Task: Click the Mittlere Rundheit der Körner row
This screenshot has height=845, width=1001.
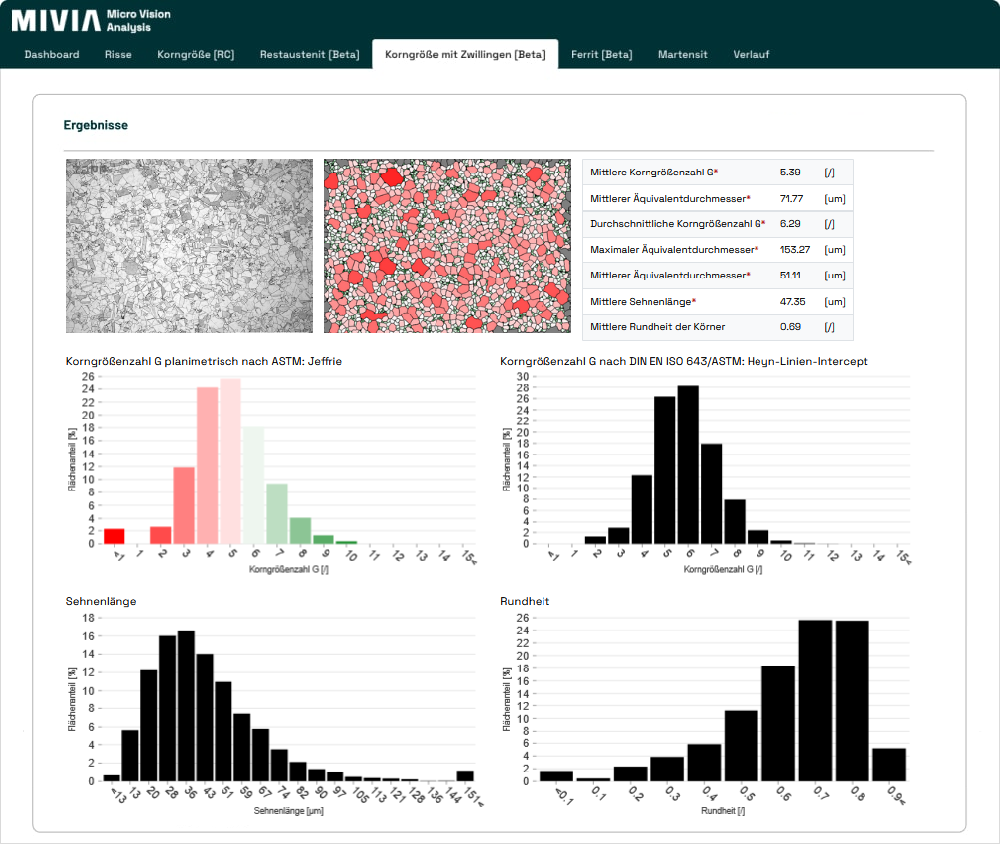Action: 717,327
